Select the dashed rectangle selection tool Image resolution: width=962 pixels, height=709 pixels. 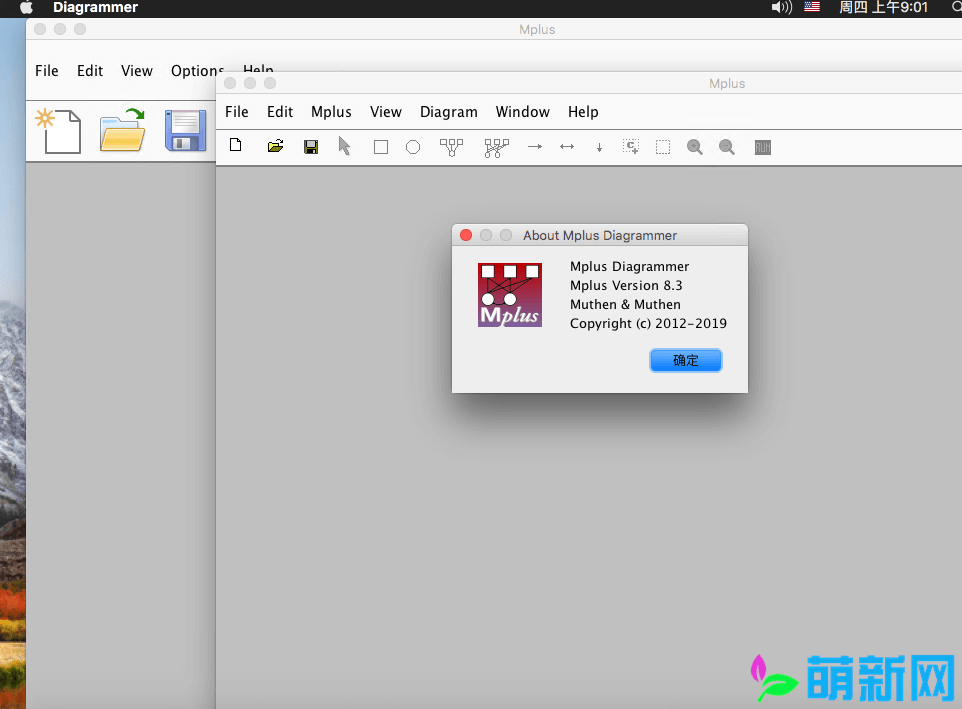[x=663, y=147]
